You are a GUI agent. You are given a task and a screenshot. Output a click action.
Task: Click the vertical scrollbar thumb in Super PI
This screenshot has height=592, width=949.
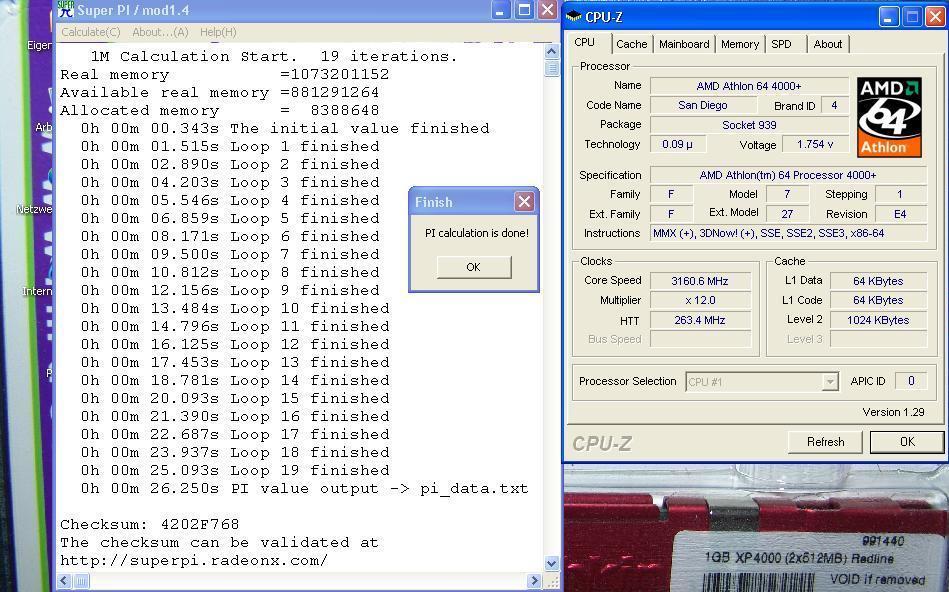coord(551,67)
